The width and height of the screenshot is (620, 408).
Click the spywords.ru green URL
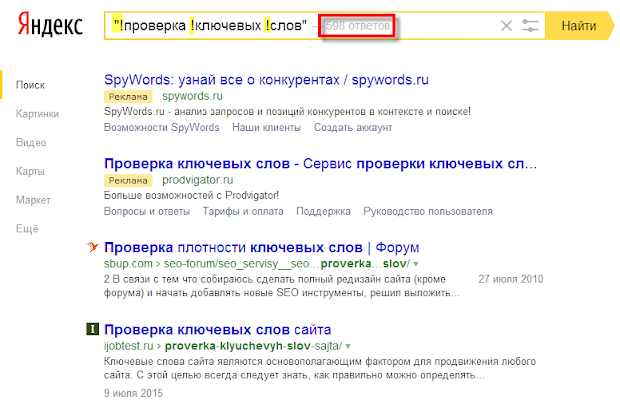point(192,96)
